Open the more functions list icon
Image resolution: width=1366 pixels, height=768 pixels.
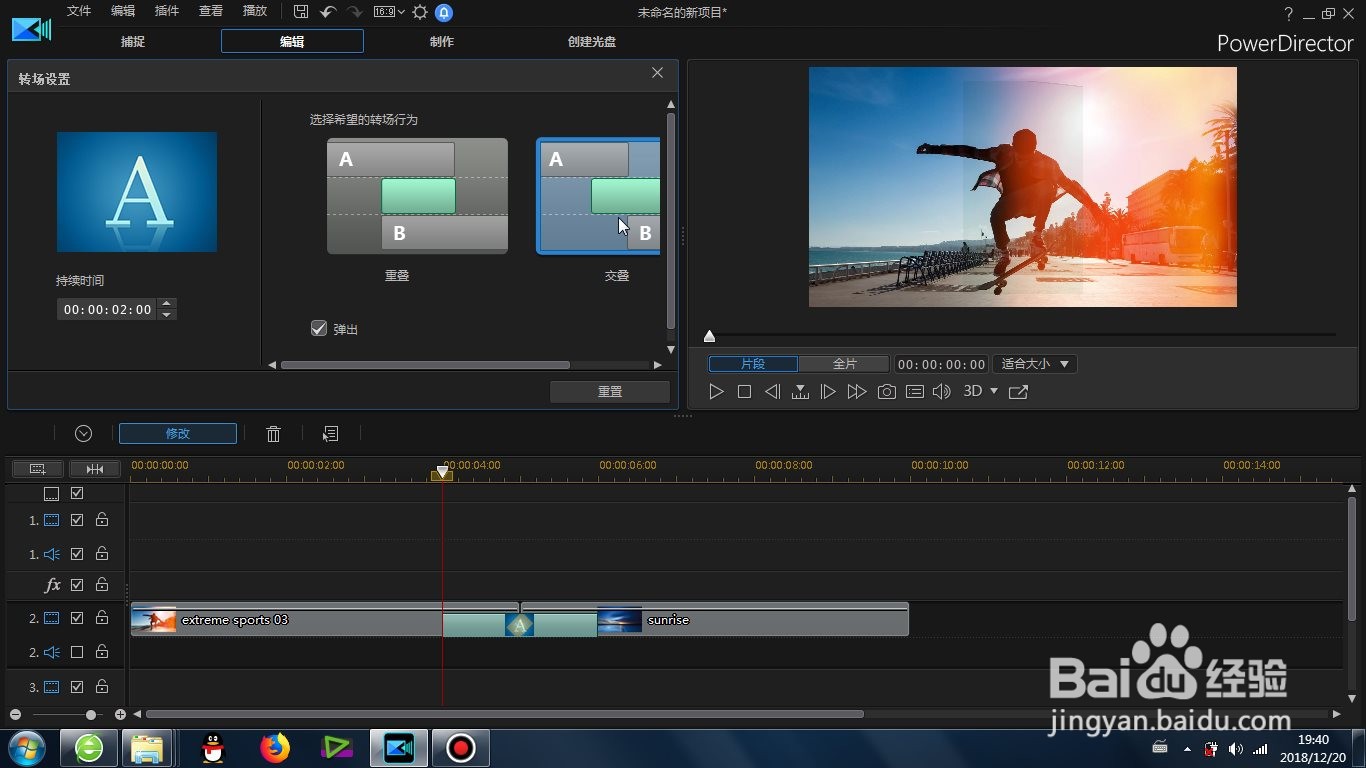point(331,434)
